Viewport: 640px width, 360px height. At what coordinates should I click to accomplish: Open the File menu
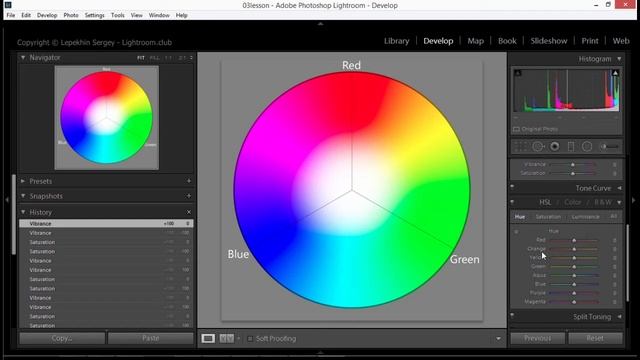(11, 15)
